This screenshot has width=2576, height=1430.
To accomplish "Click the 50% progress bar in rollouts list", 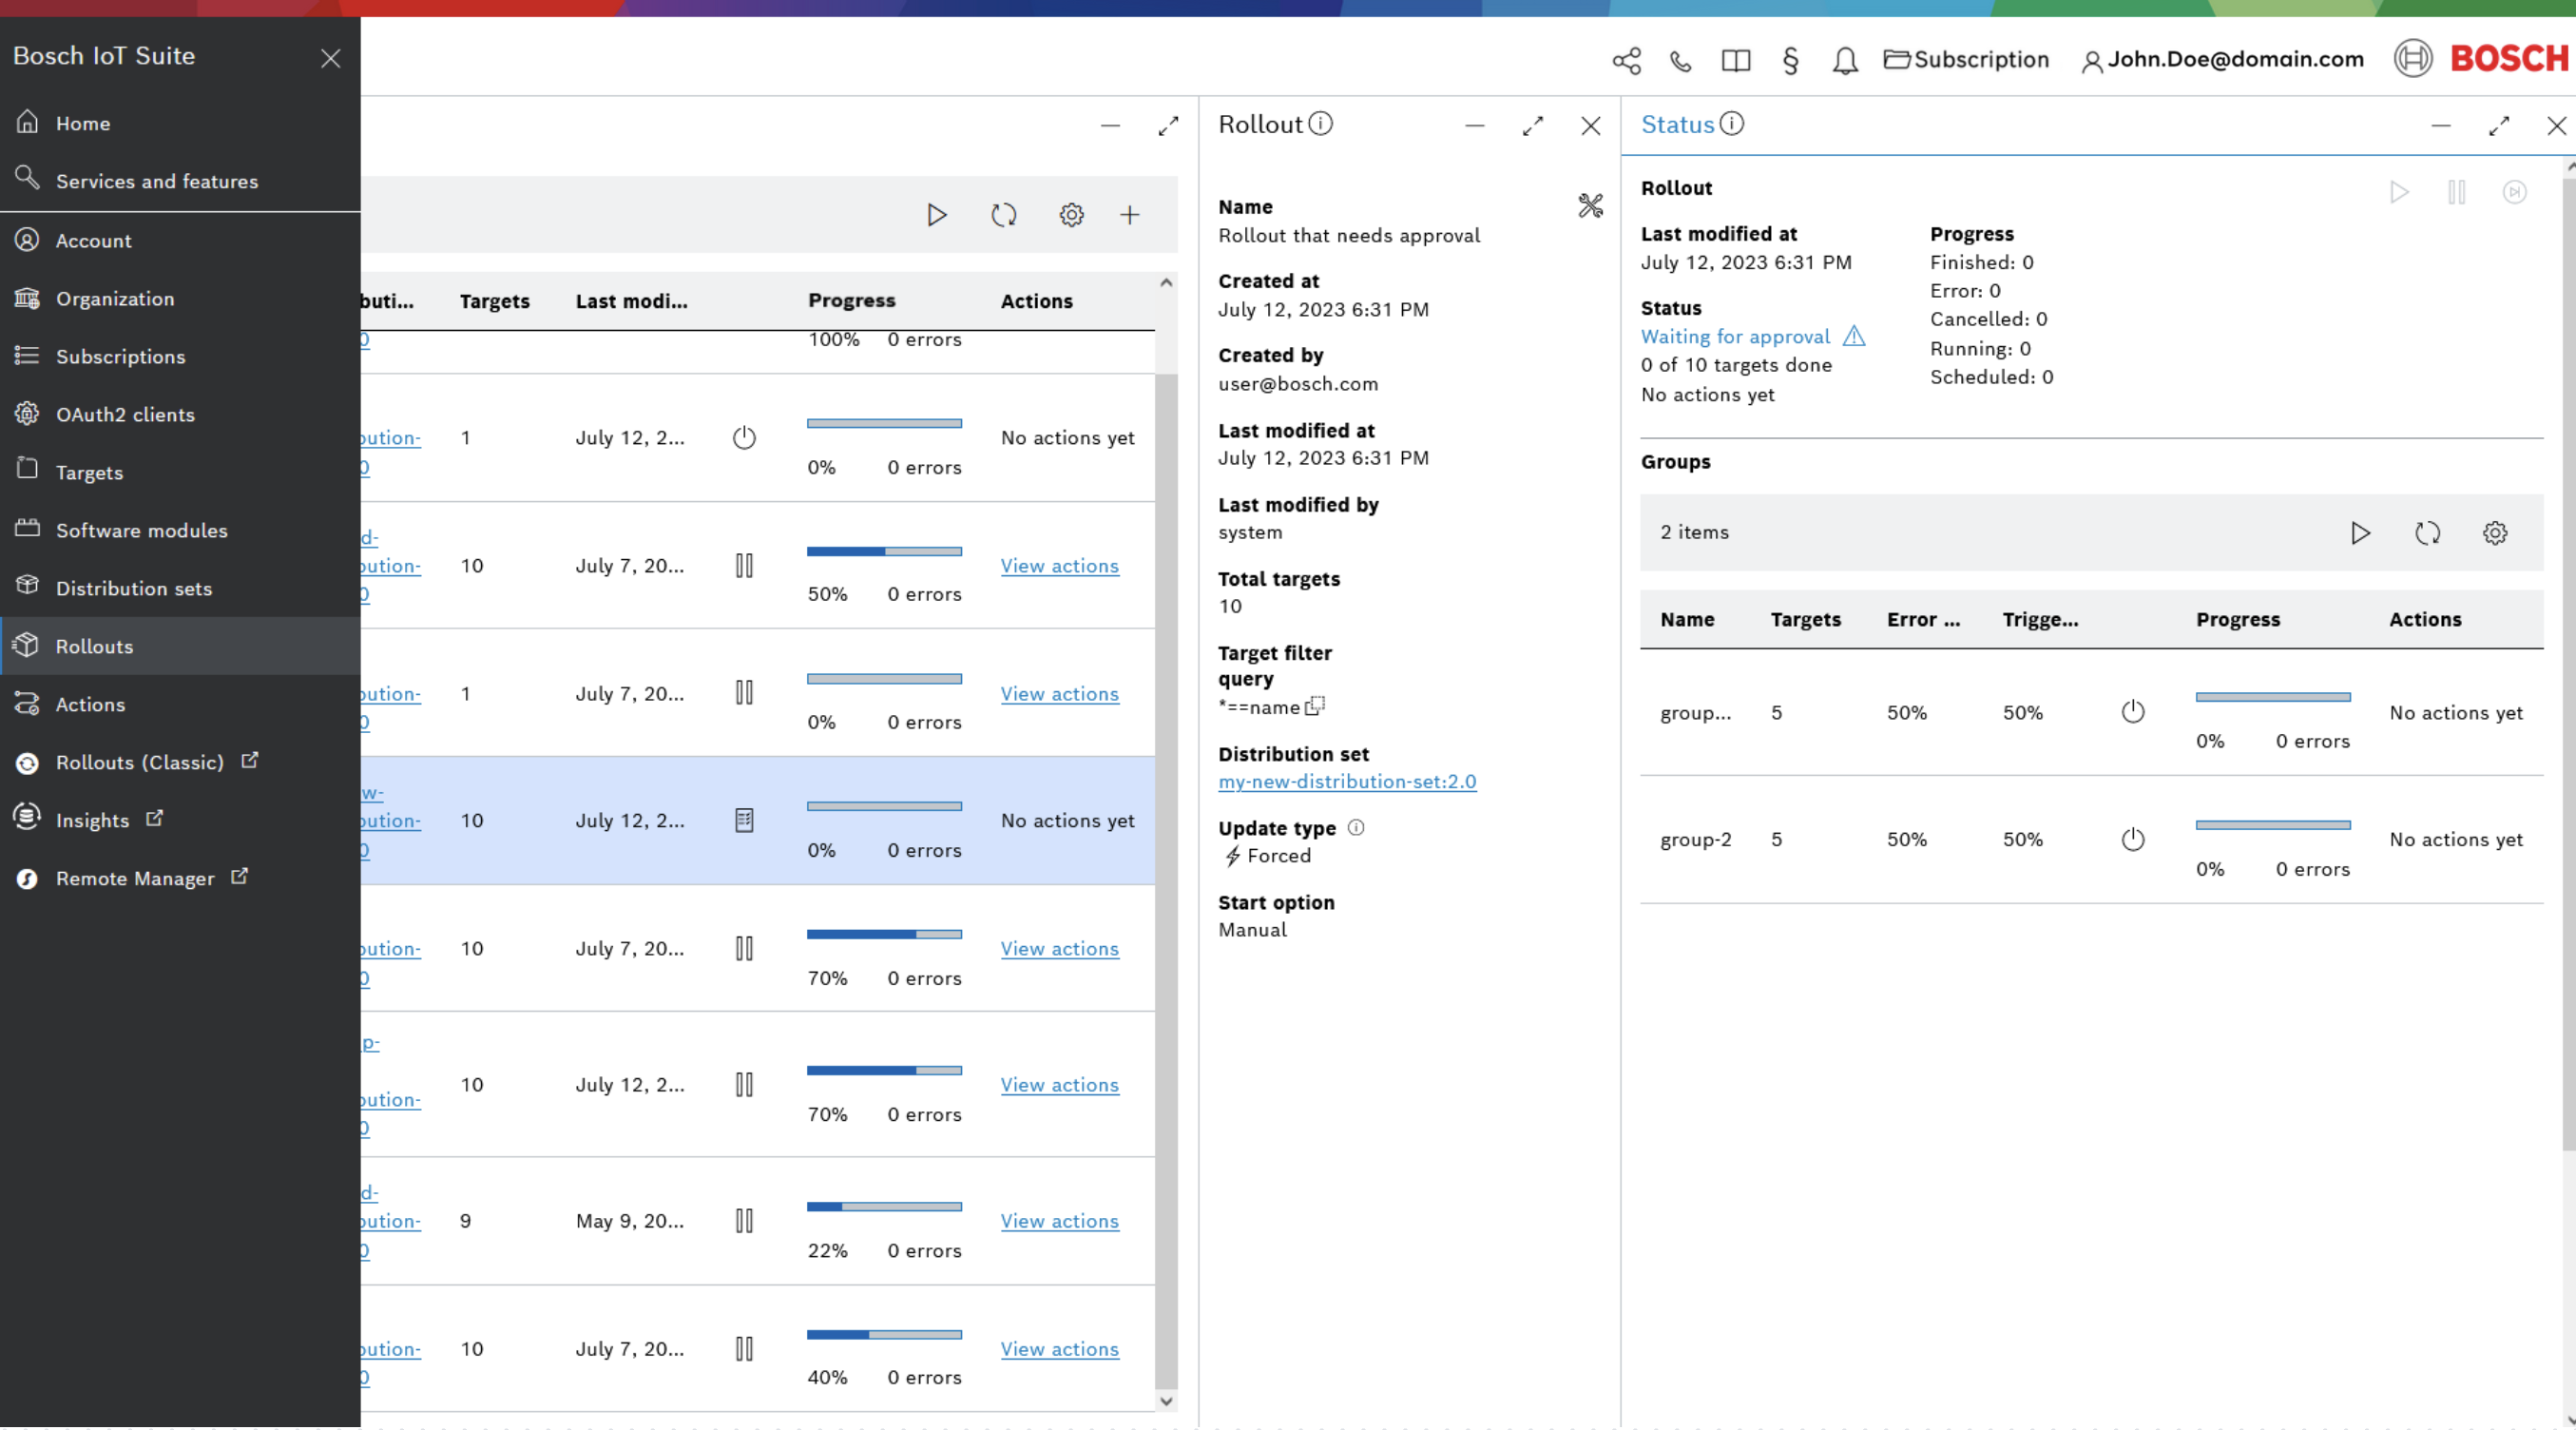I will [x=884, y=551].
